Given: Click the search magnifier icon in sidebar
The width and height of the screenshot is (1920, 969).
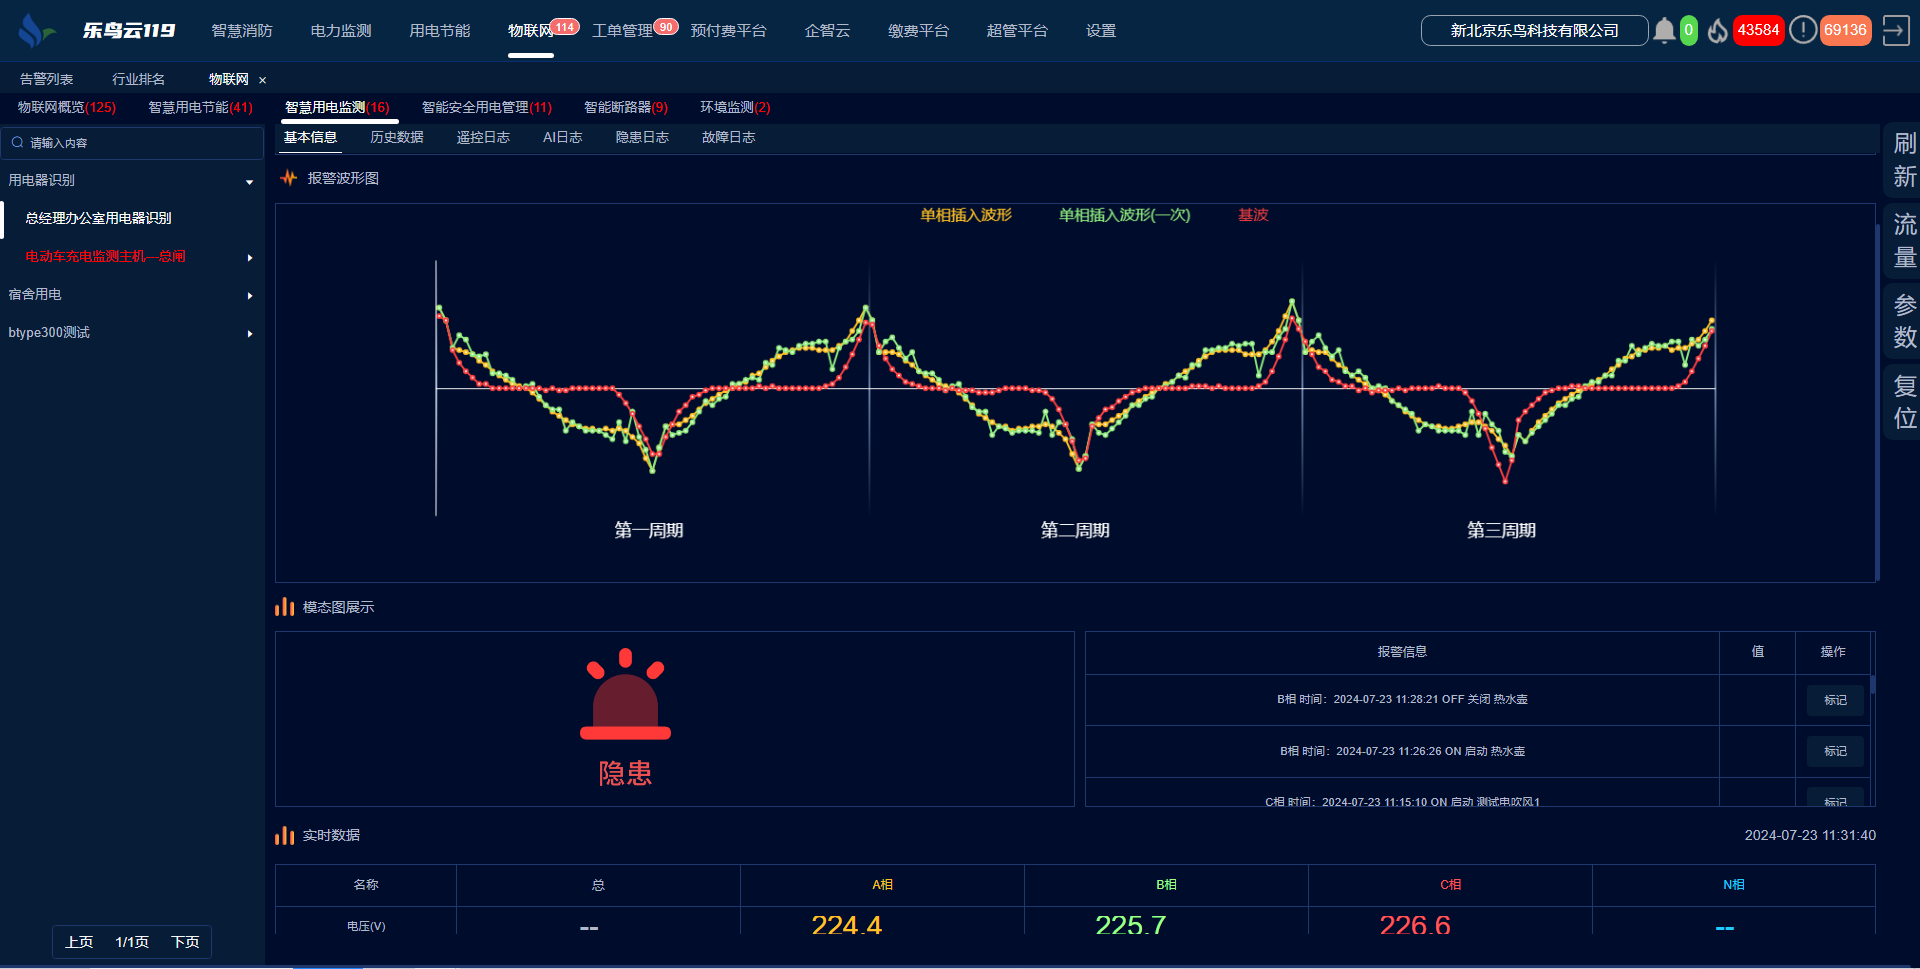Looking at the screenshot, I should pyautogui.click(x=17, y=143).
